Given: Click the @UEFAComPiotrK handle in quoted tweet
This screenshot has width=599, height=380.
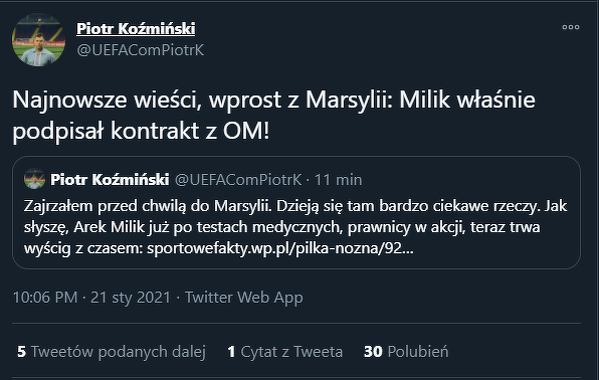Looking at the screenshot, I should [x=238, y=179].
